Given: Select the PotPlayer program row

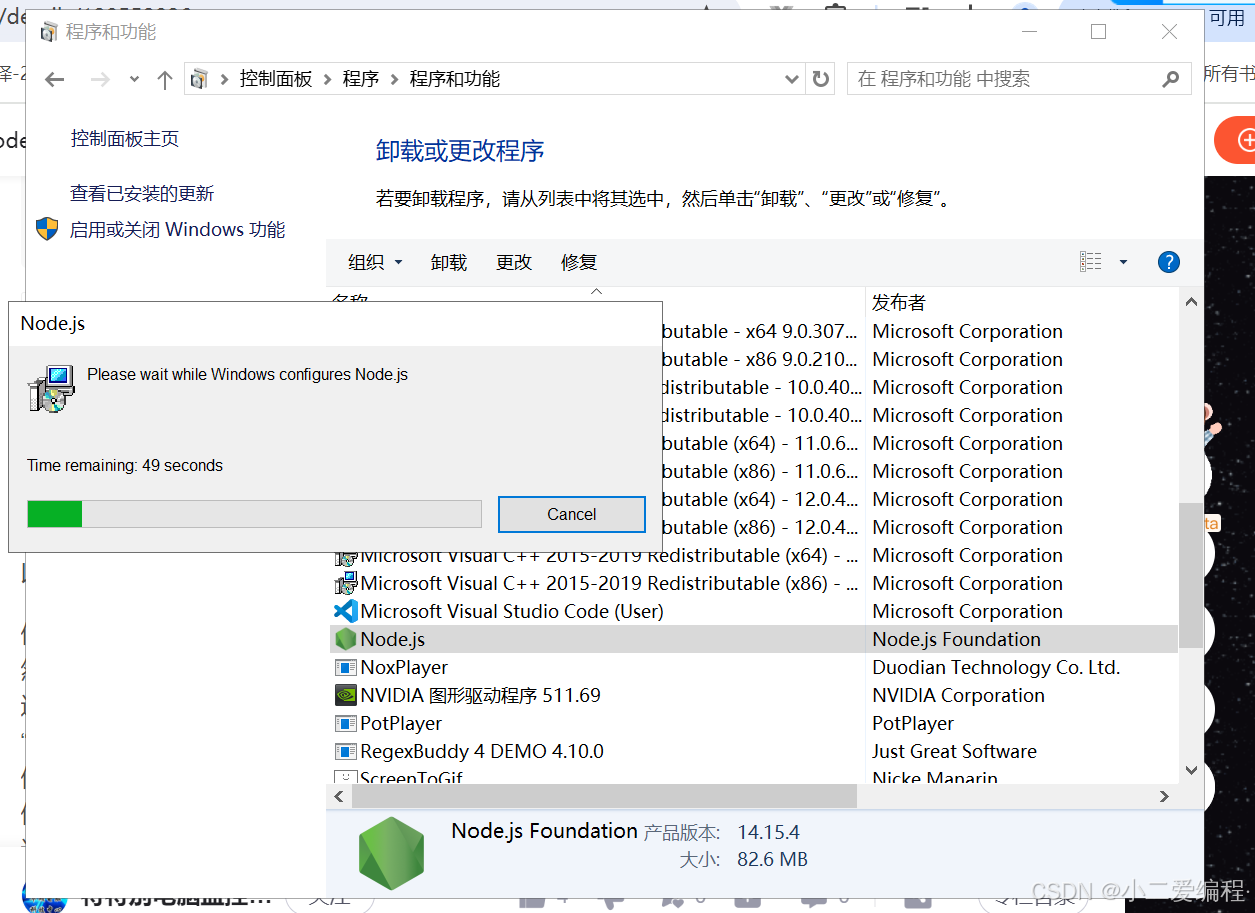Looking at the screenshot, I should tap(754, 723).
